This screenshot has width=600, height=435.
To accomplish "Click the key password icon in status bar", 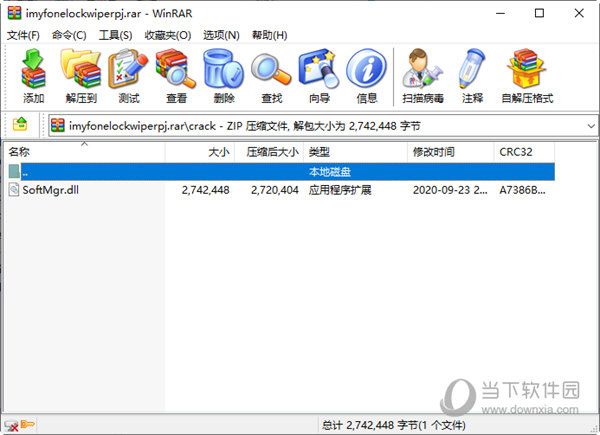I will 28,424.
